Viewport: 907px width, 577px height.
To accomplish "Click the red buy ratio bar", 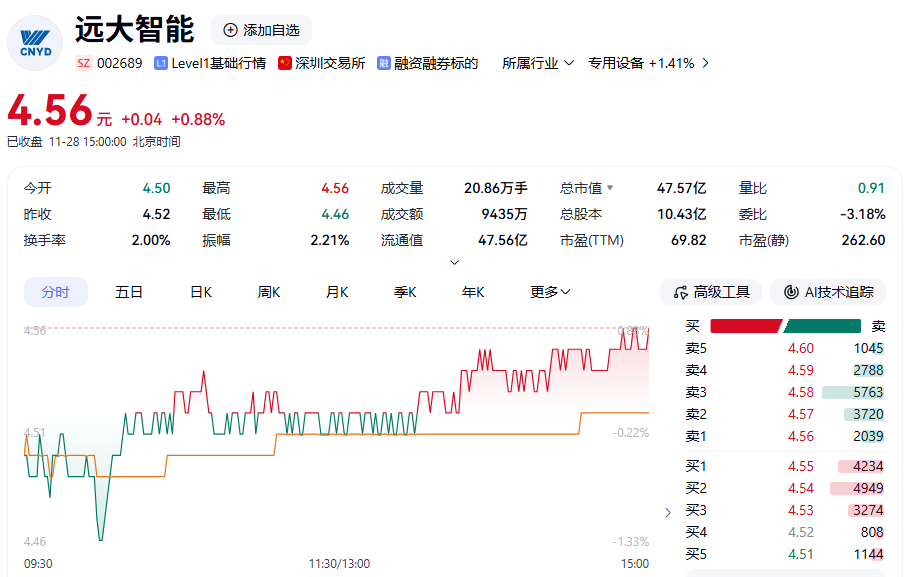I will 745,326.
